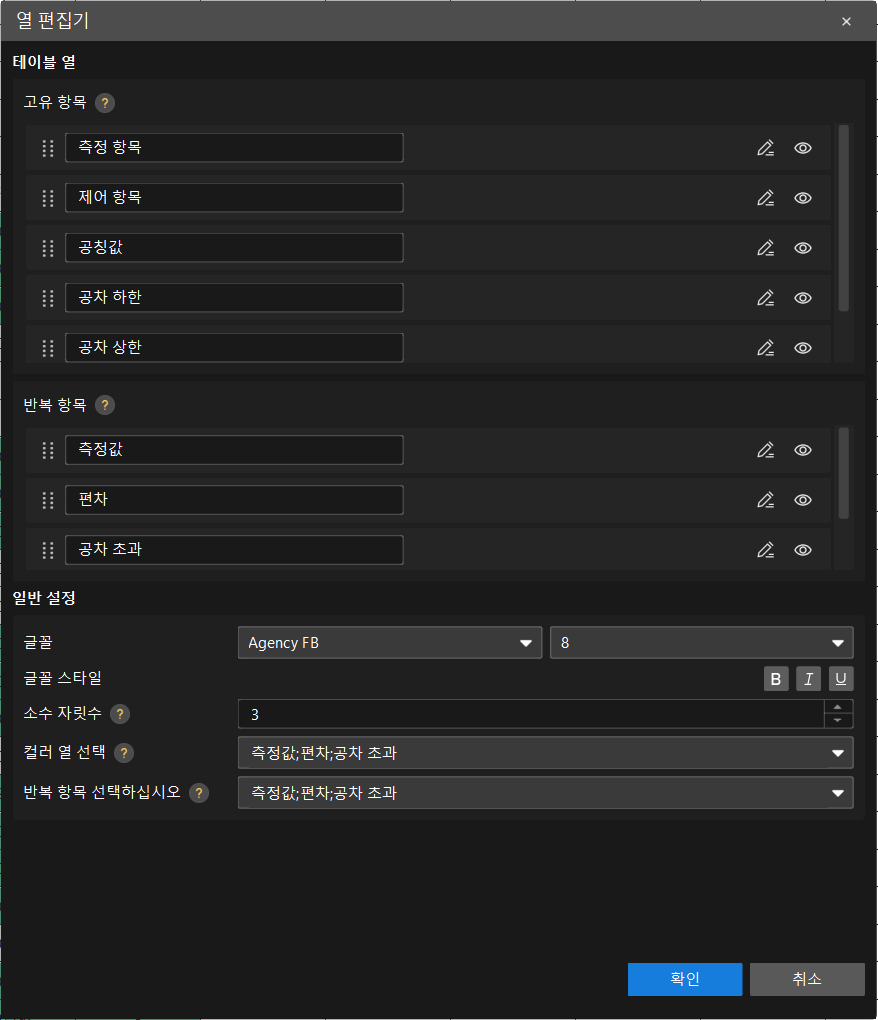Toggle bold font style

[776, 678]
